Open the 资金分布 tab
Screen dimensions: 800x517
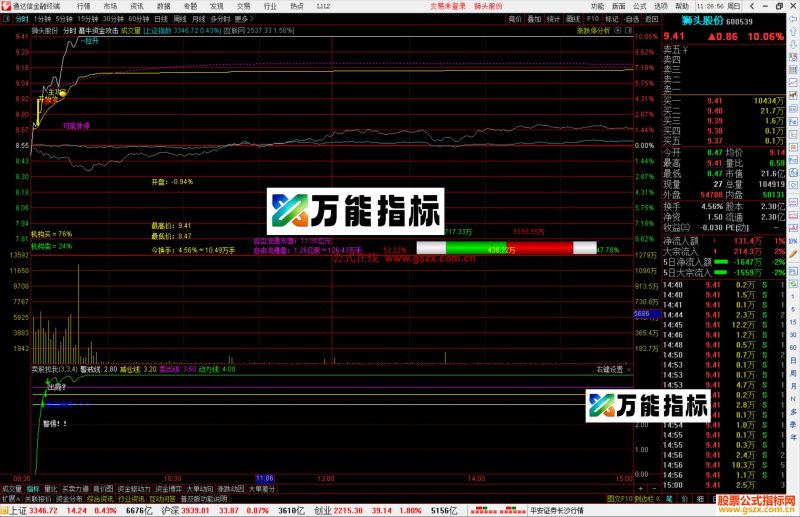(x=69, y=499)
